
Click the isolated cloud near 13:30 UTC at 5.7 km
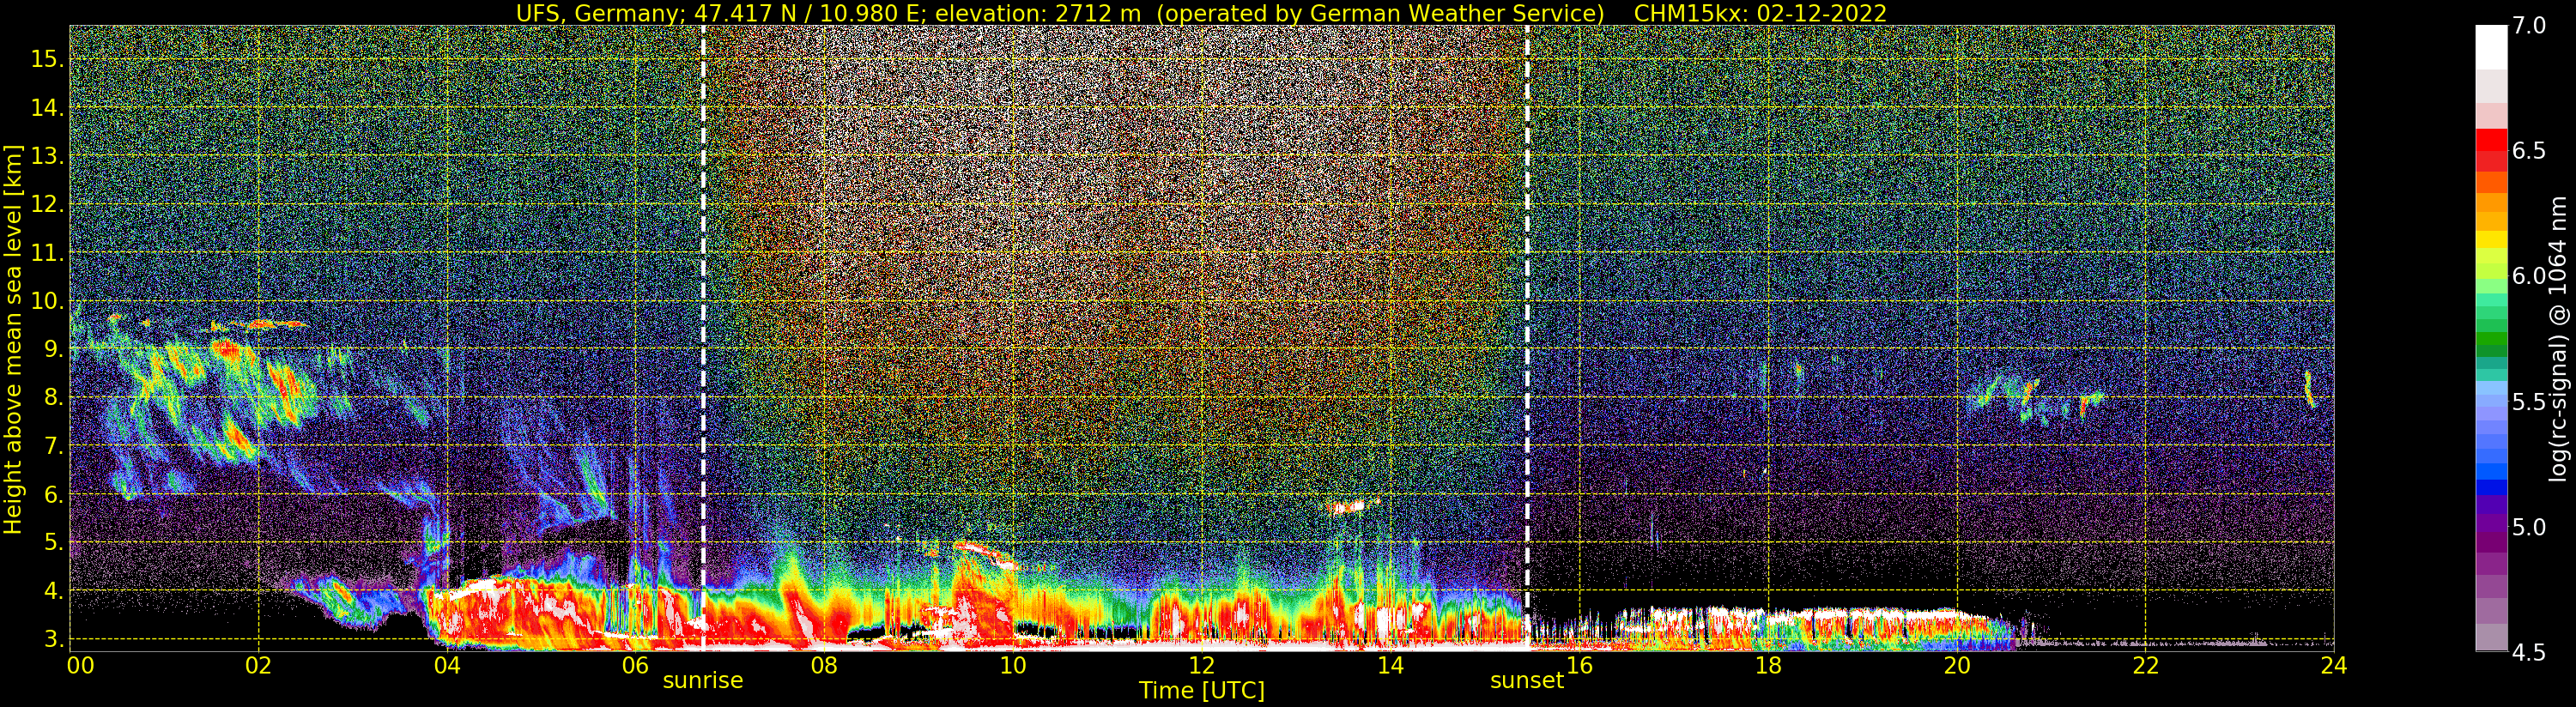[x=1352, y=506]
